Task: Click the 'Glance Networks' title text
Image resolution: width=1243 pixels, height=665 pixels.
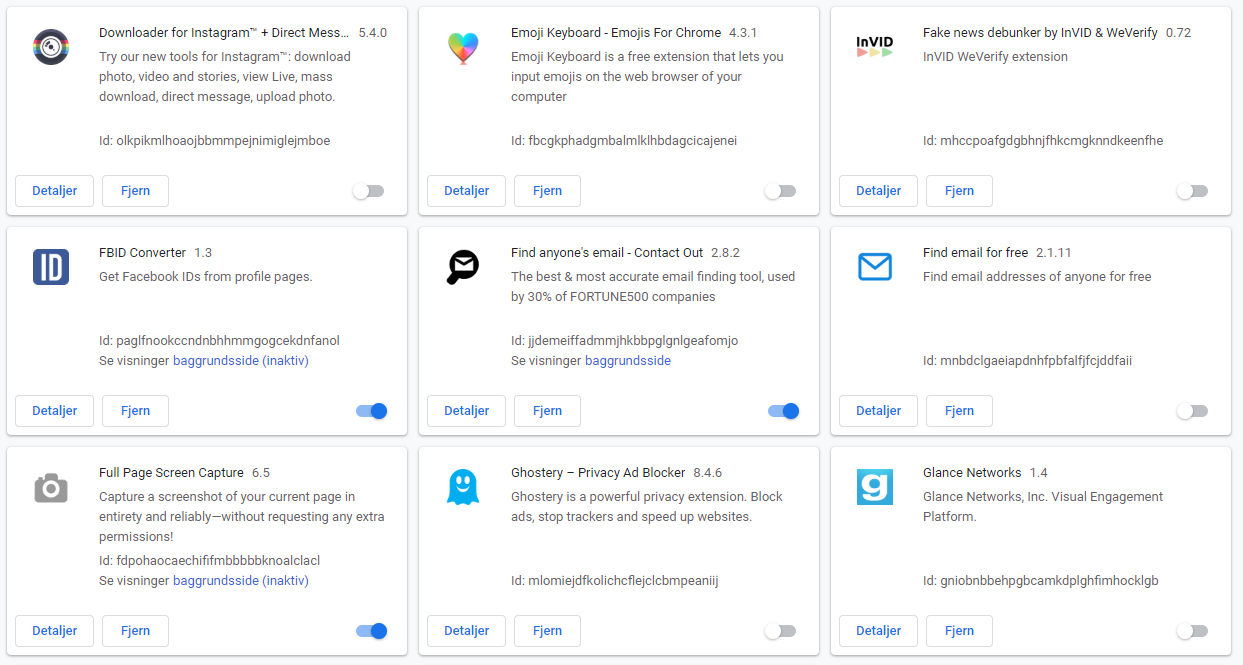Action: tap(972, 473)
